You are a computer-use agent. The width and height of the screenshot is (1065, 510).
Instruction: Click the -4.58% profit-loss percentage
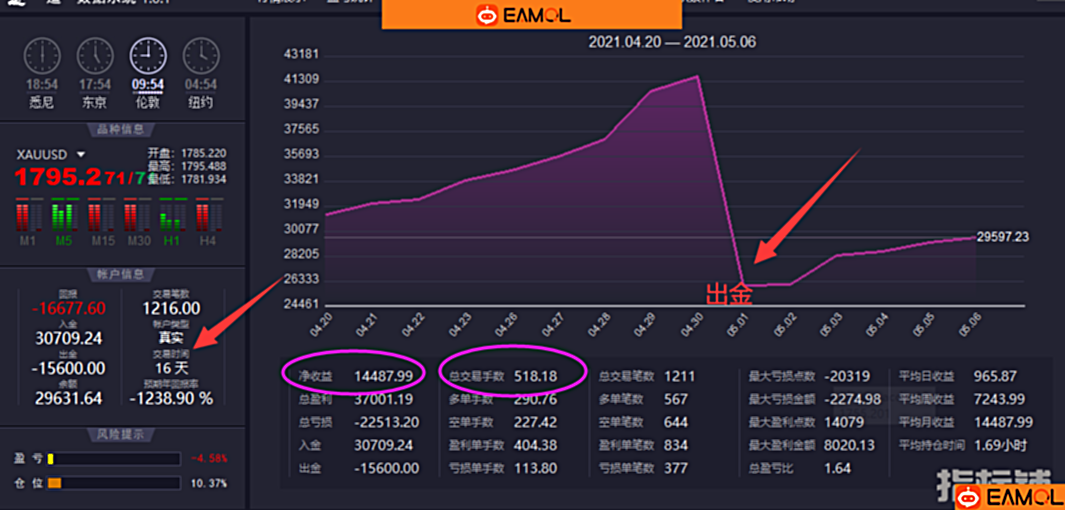209,459
